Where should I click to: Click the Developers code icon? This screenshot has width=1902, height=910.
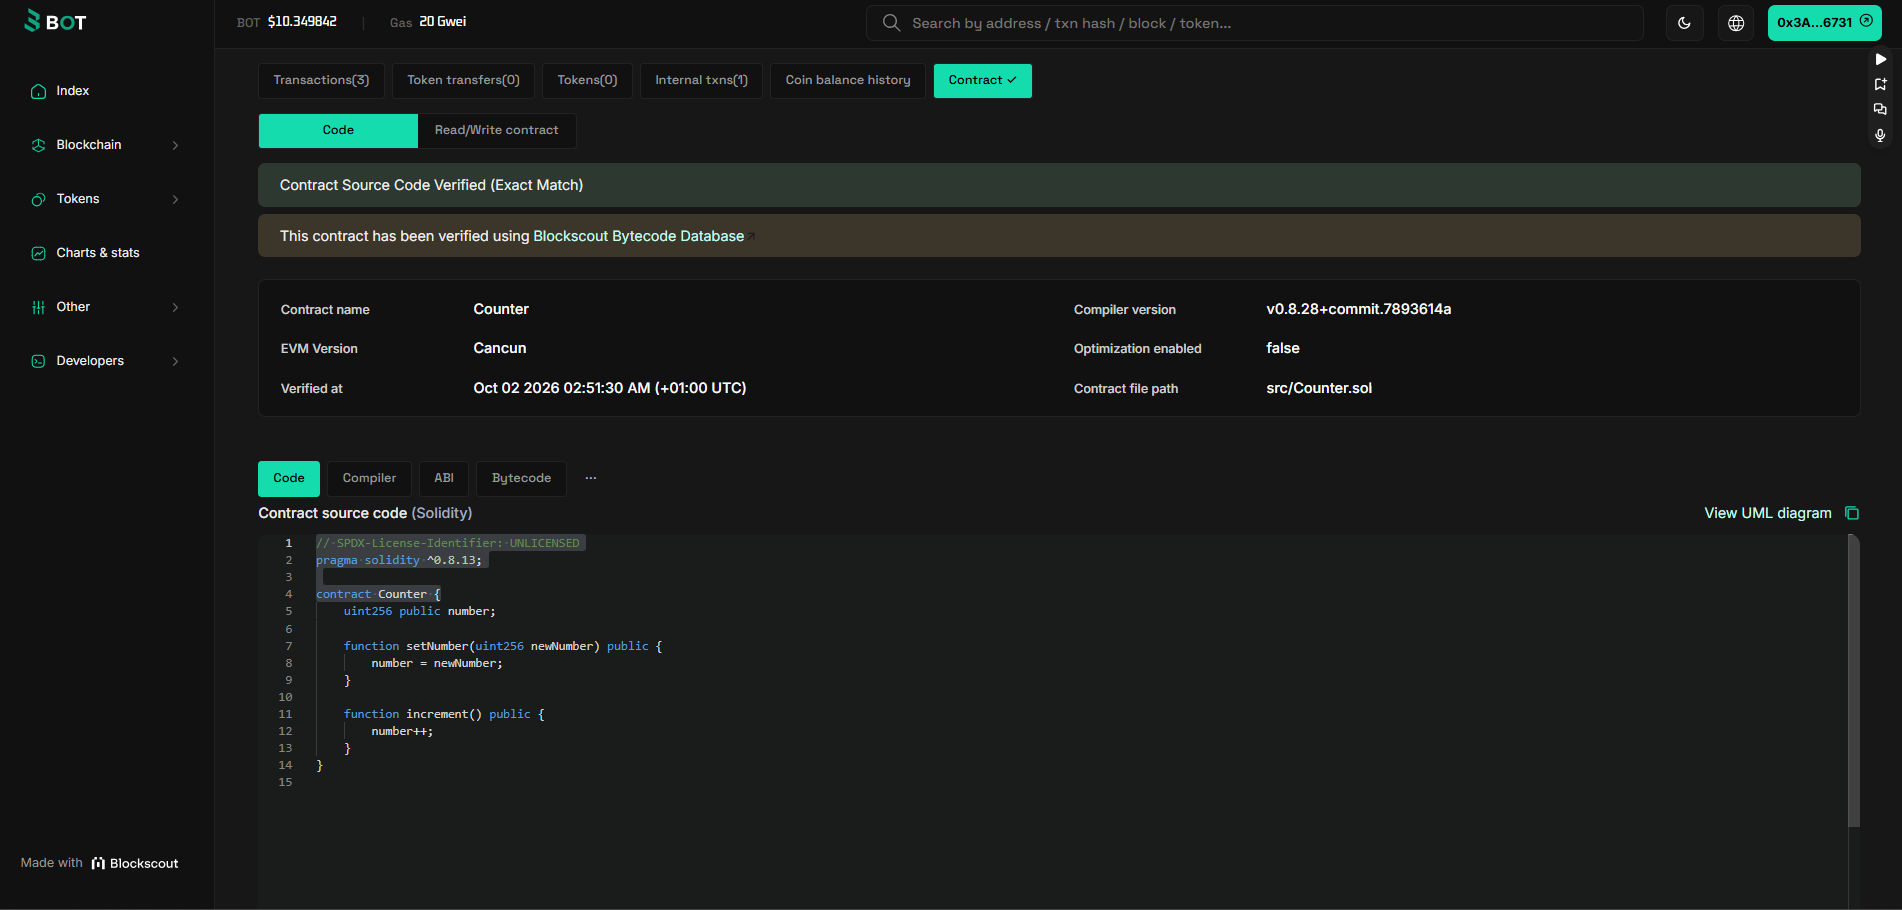coord(38,361)
